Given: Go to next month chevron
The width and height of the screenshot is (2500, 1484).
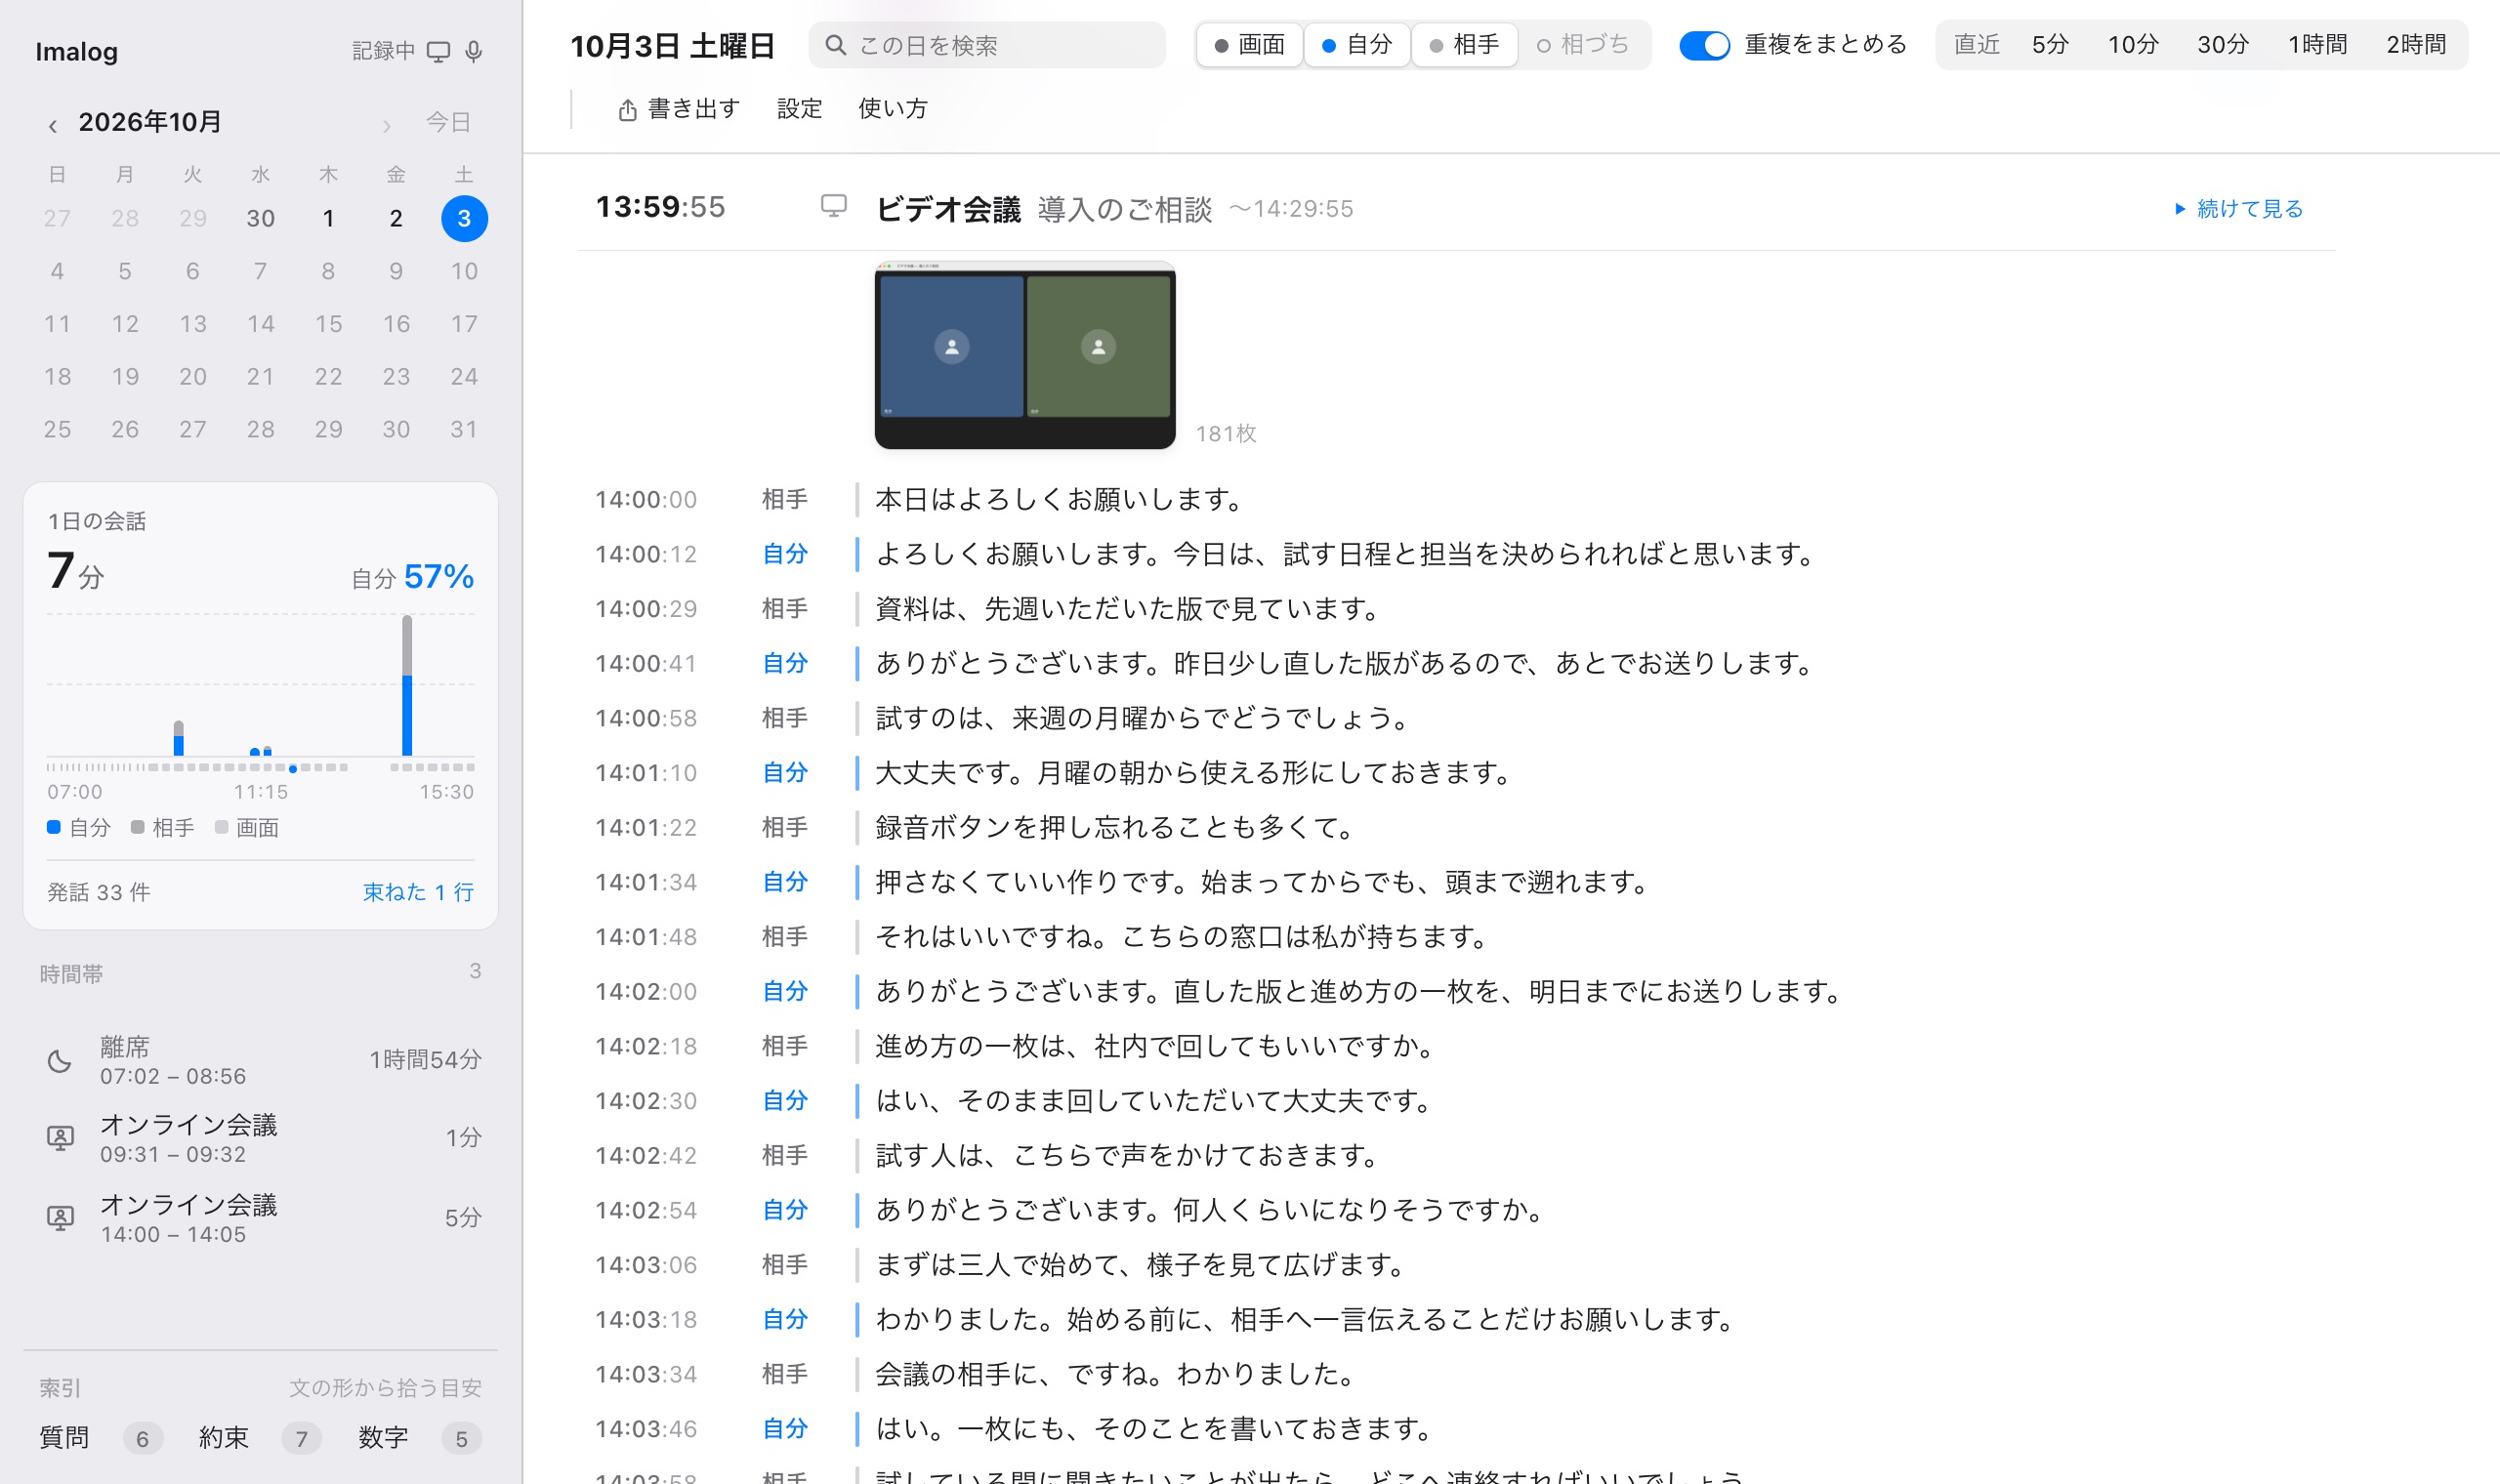Looking at the screenshot, I should pyautogui.click(x=386, y=125).
